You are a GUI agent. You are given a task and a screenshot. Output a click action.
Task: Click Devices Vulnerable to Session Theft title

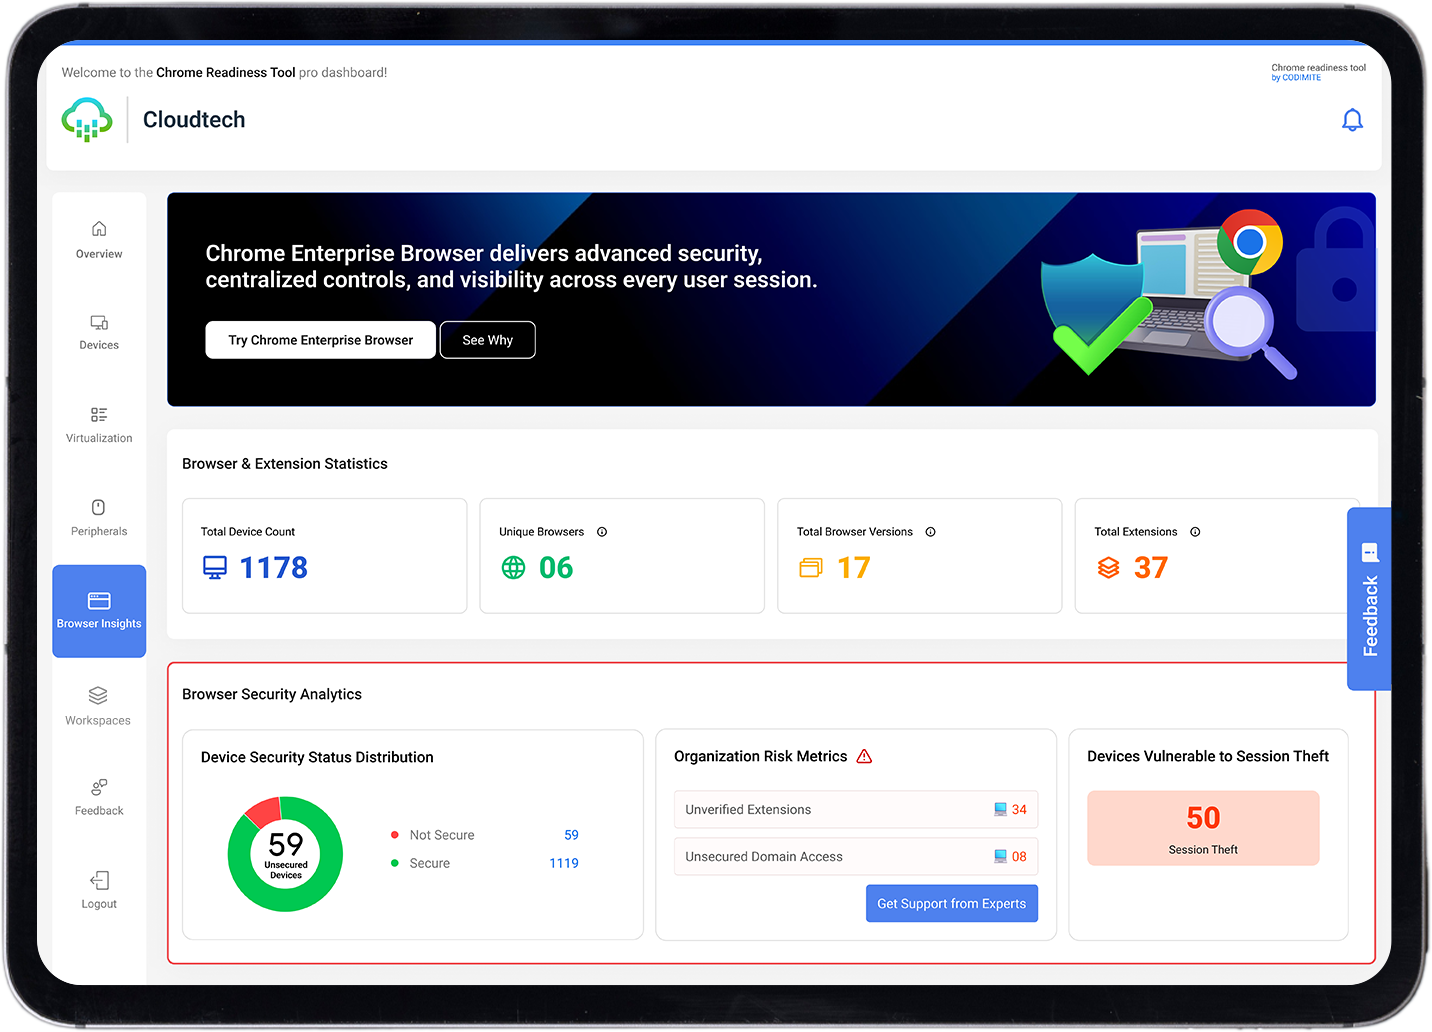pos(1208,757)
